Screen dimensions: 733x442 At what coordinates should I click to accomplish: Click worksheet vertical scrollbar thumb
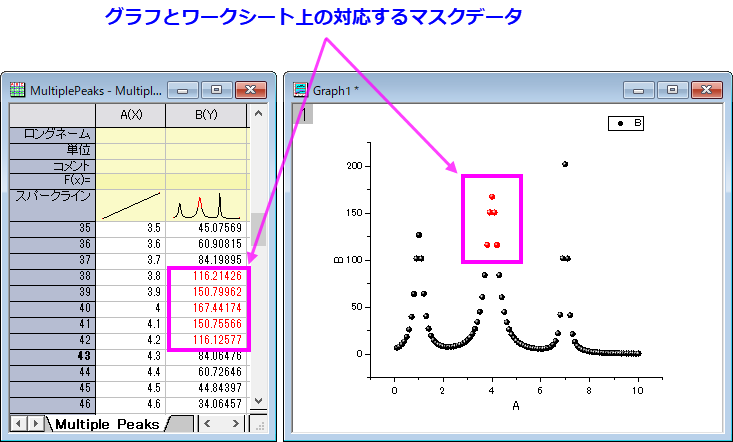tap(259, 229)
